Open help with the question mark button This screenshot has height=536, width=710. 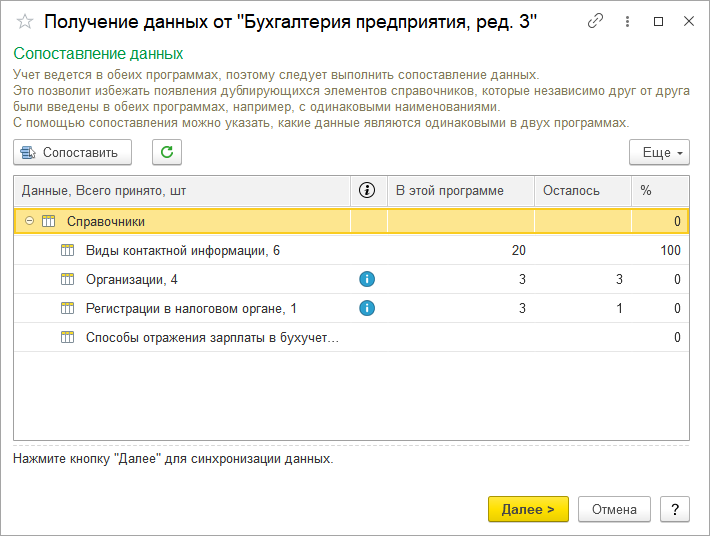[676, 509]
